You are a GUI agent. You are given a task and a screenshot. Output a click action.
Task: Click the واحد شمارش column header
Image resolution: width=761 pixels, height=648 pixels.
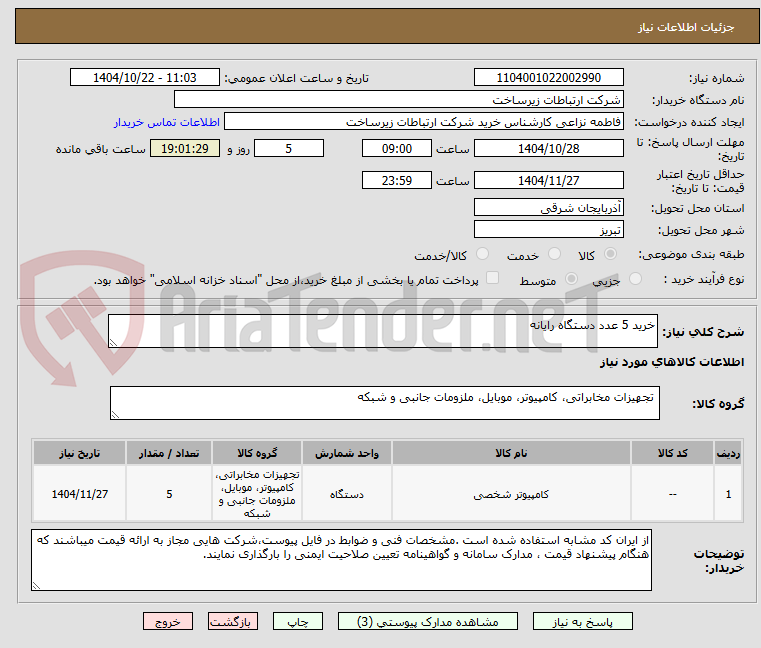[347, 453]
